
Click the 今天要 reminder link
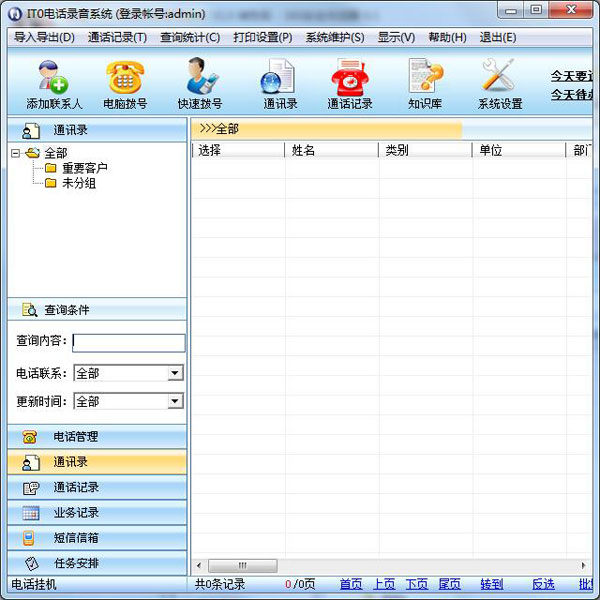572,76
